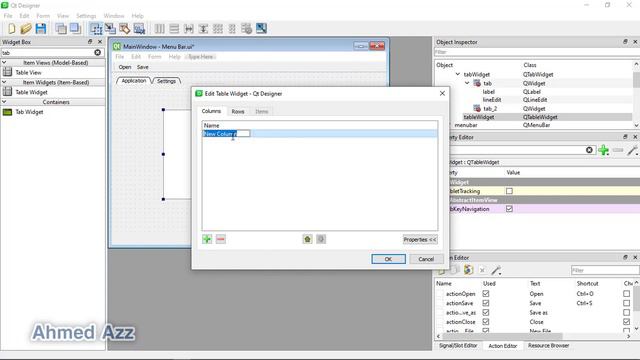This screenshot has width=640, height=360.
Task: Click the Object Inspector Filter field
Action: [536, 52]
